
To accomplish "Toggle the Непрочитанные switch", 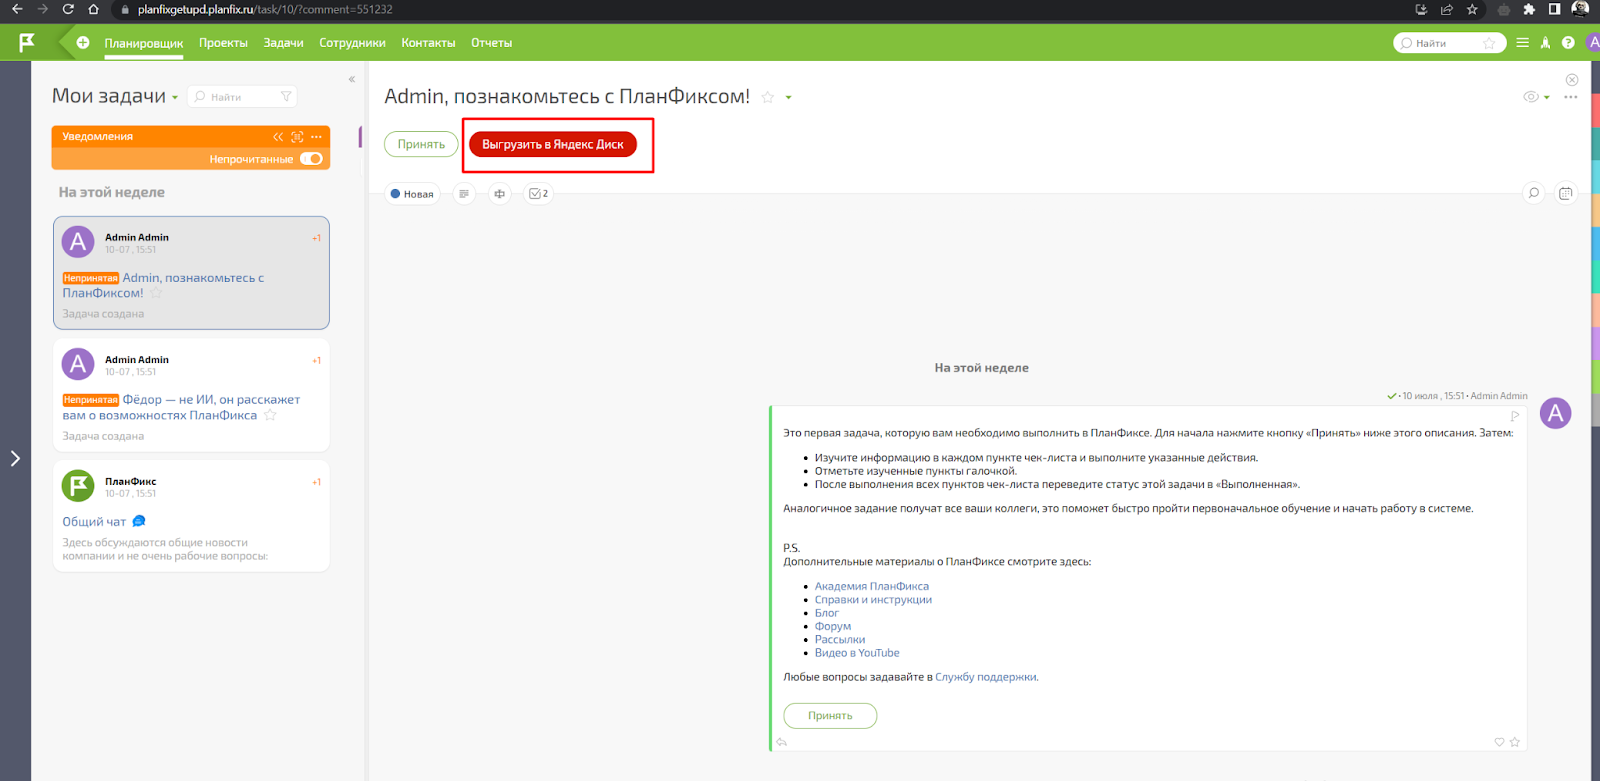I will click(x=311, y=159).
